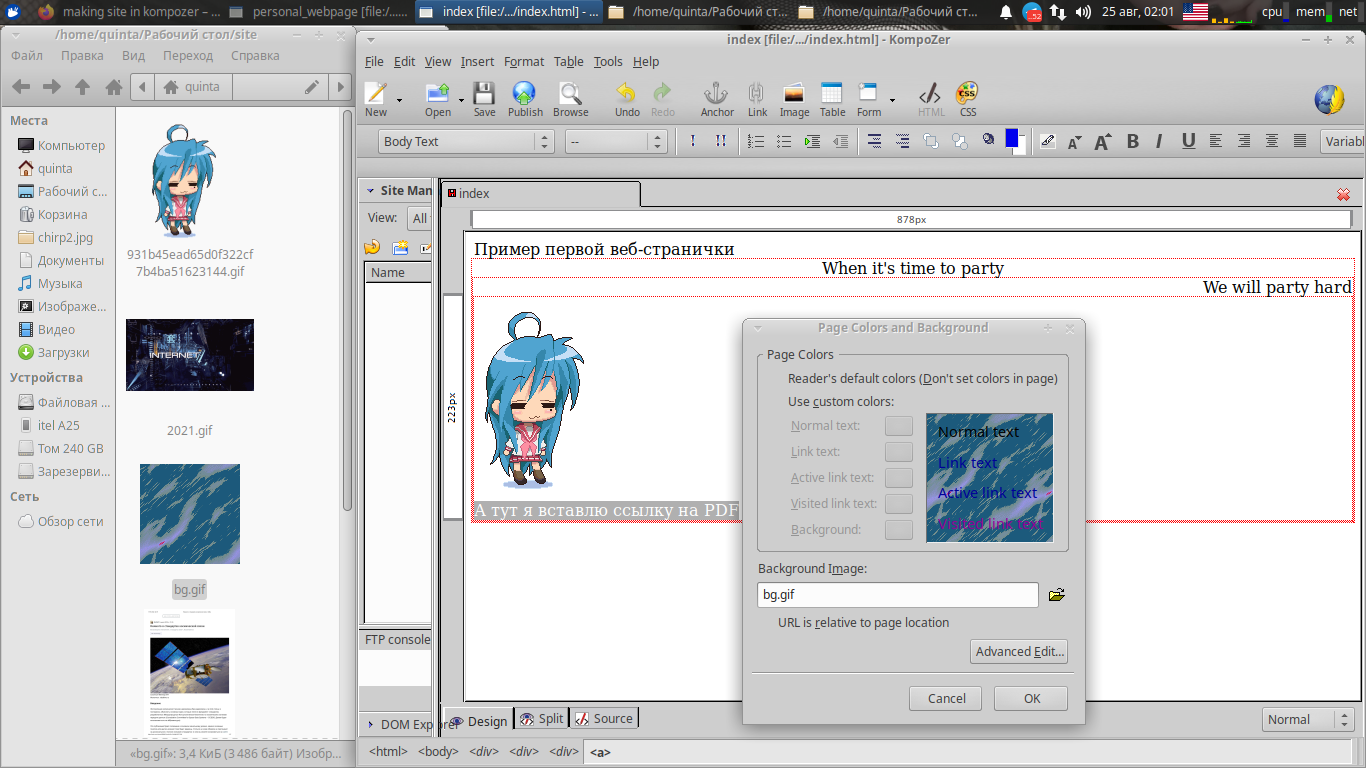
Task: Open the Browse preview tool
Action: point(570,100)
